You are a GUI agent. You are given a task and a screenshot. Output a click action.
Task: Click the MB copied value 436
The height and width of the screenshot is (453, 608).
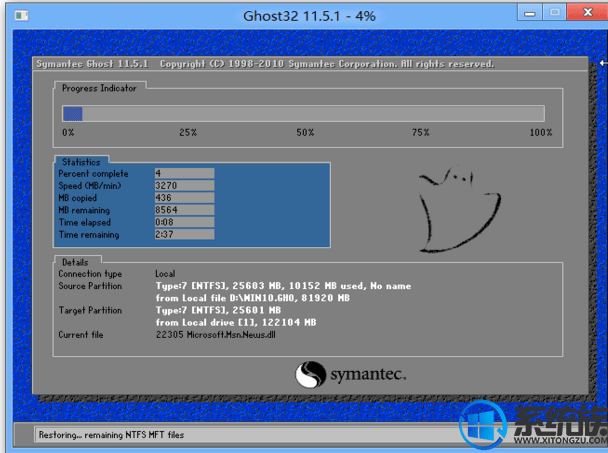(184, 198)
